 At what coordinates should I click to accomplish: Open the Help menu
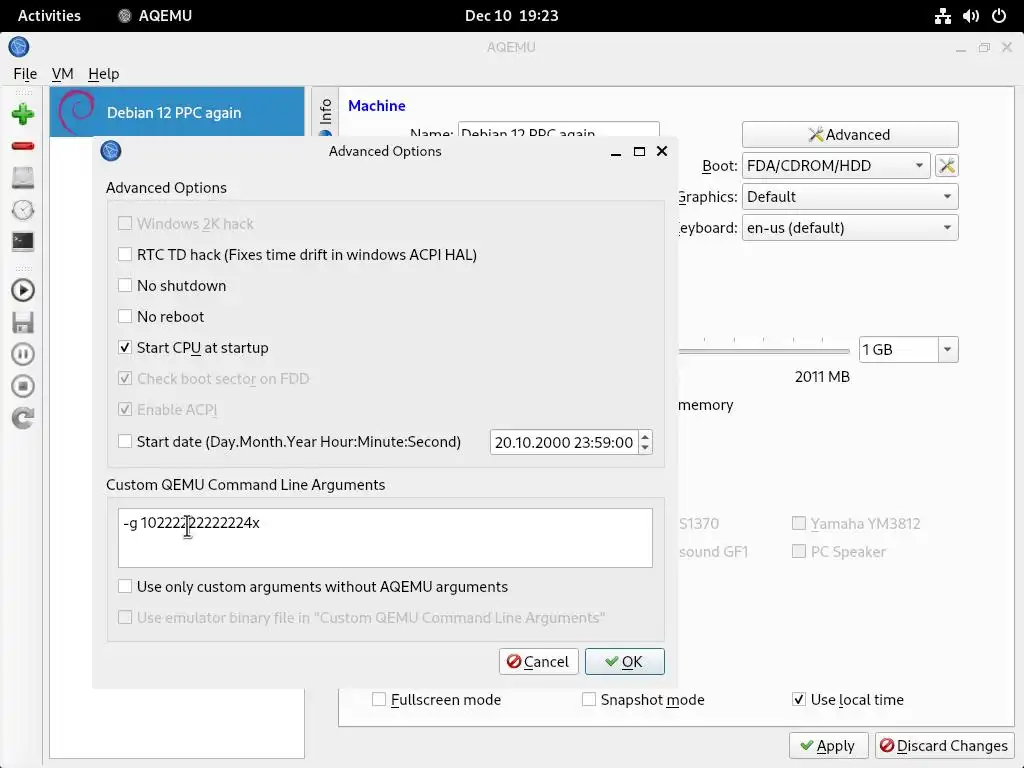point(104,74)
